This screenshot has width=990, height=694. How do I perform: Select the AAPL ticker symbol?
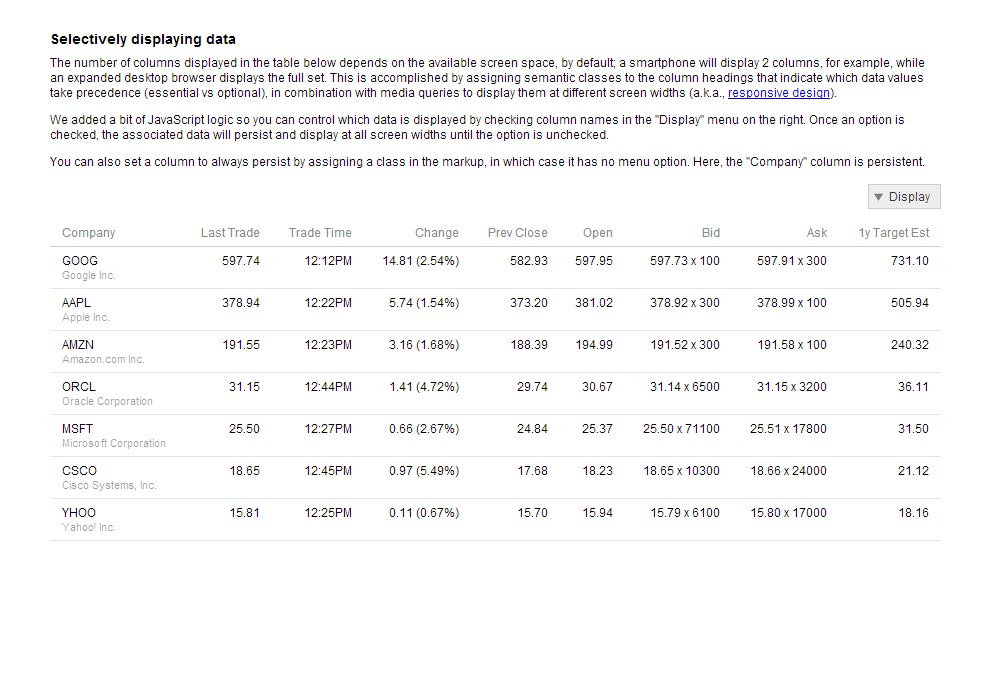(x=76, y=302)
